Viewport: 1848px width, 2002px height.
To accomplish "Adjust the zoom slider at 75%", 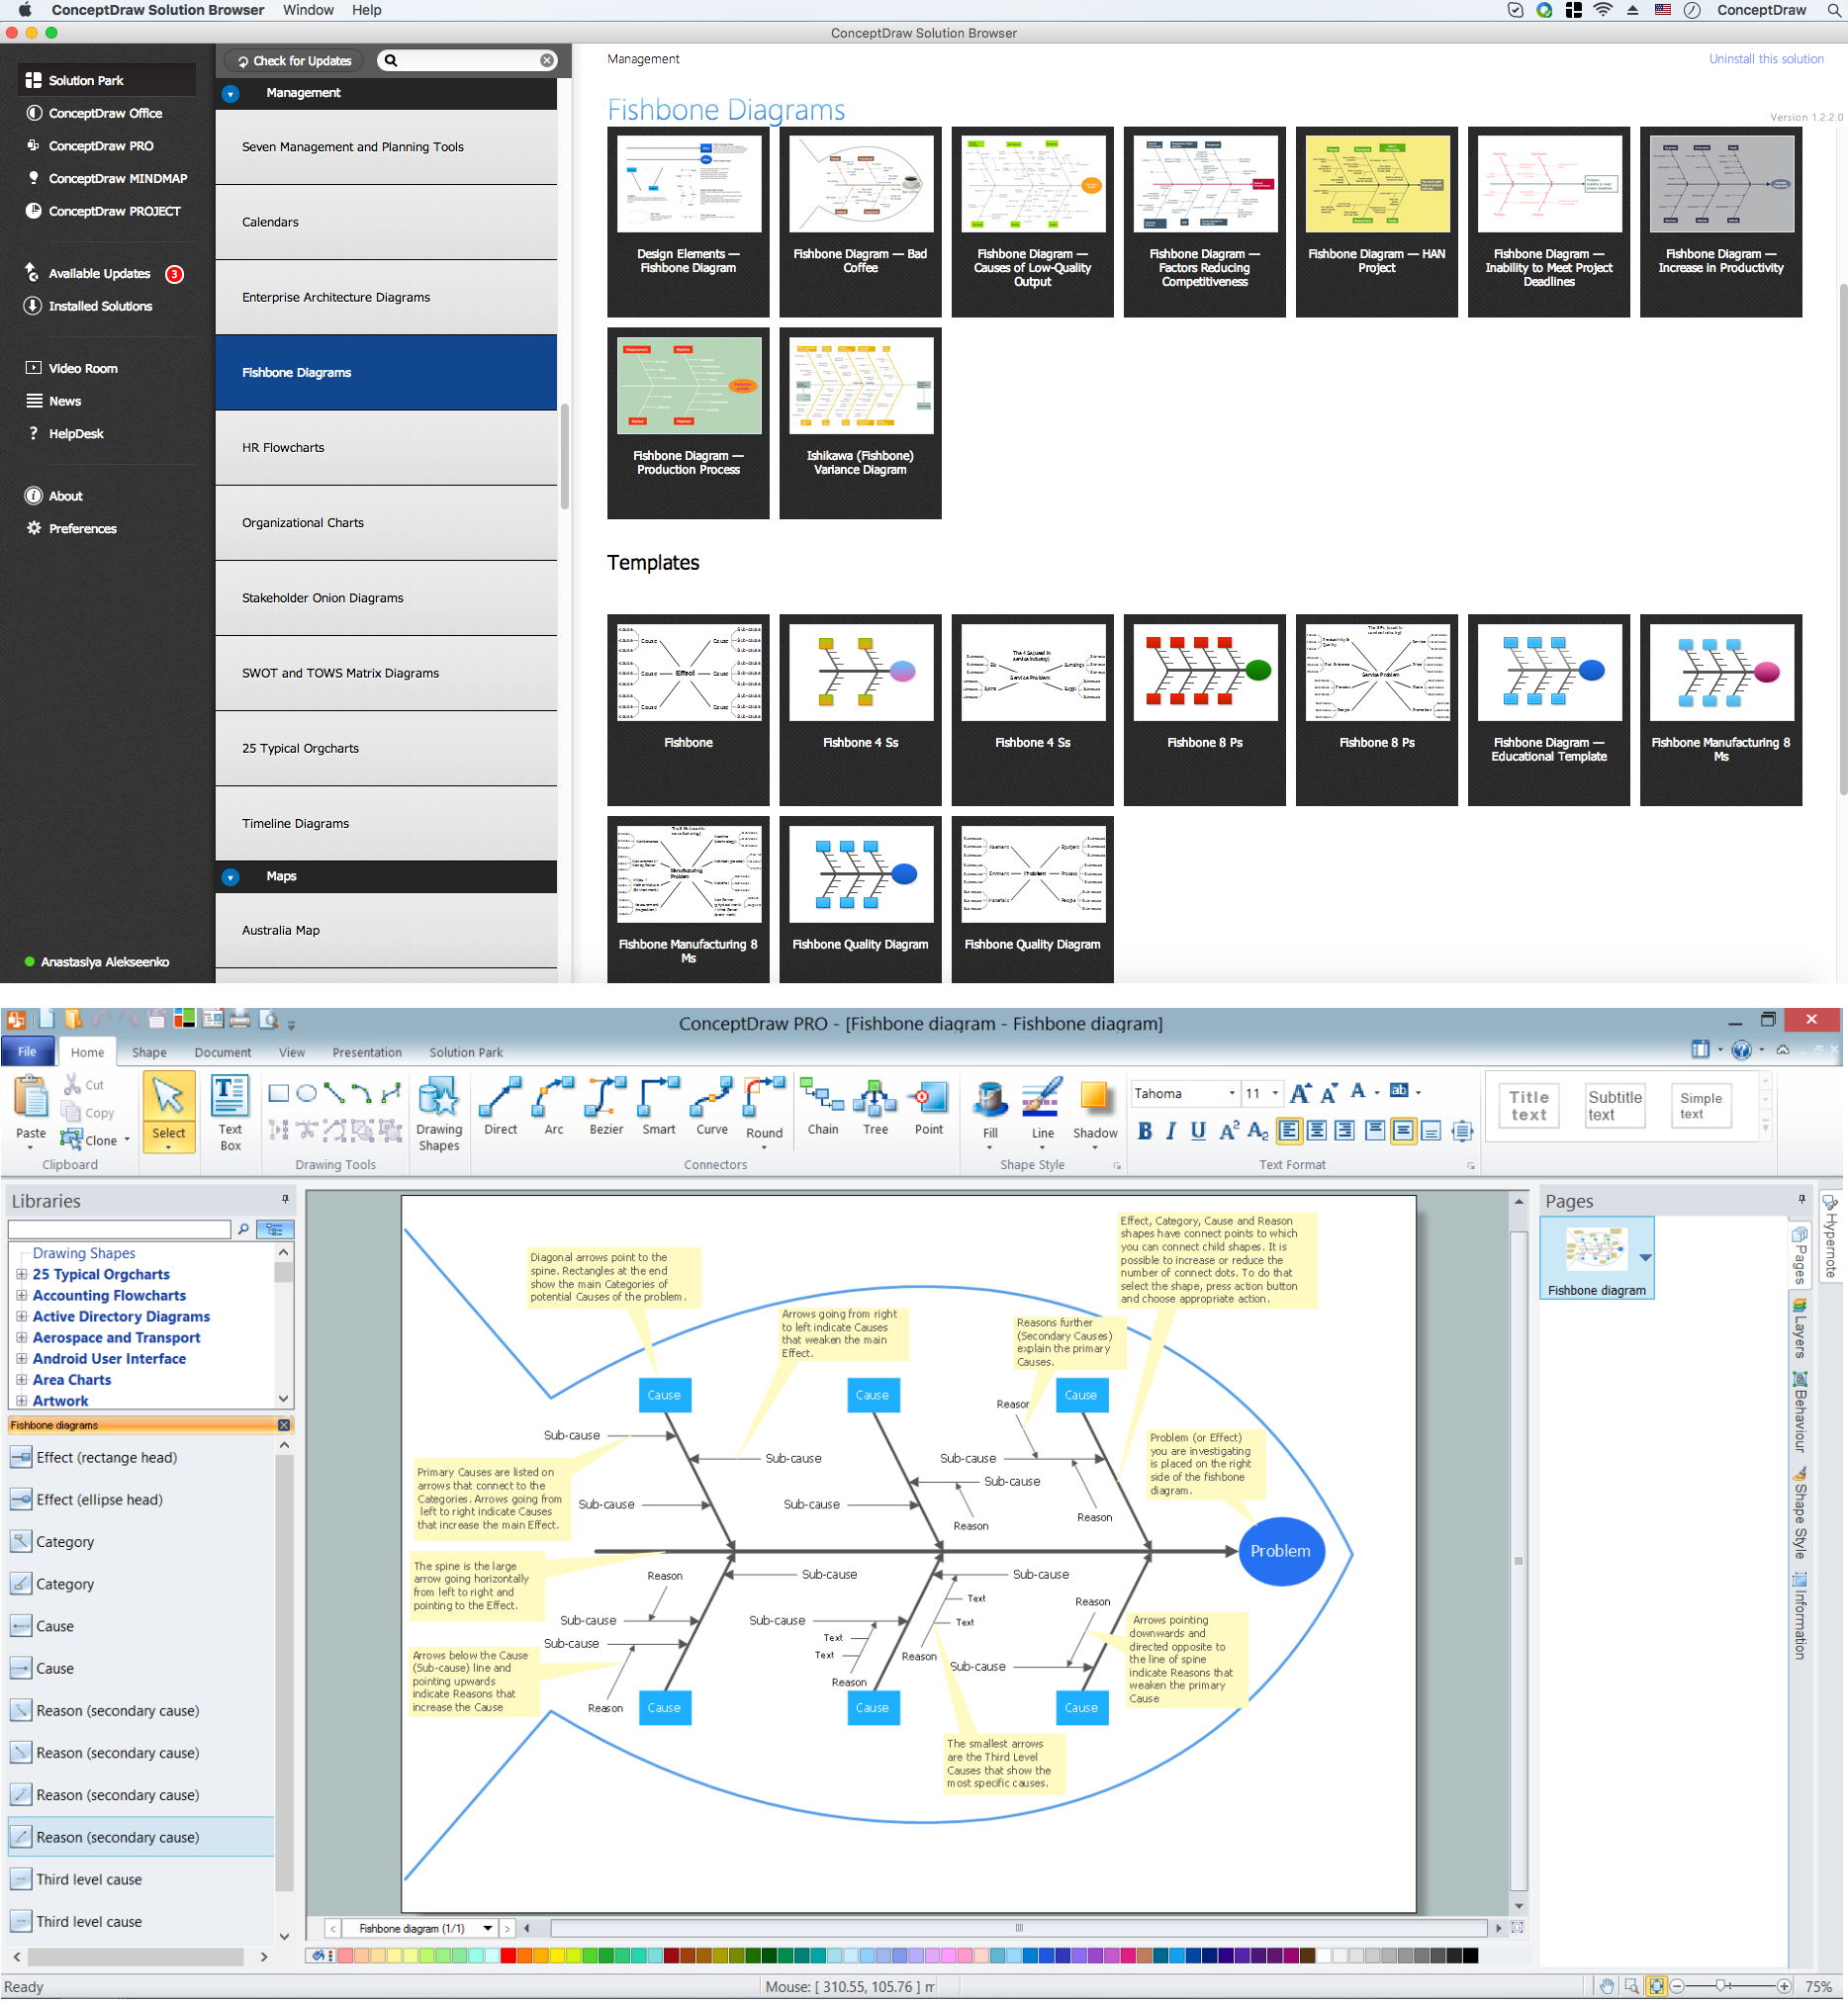I will point(1722,1986).
